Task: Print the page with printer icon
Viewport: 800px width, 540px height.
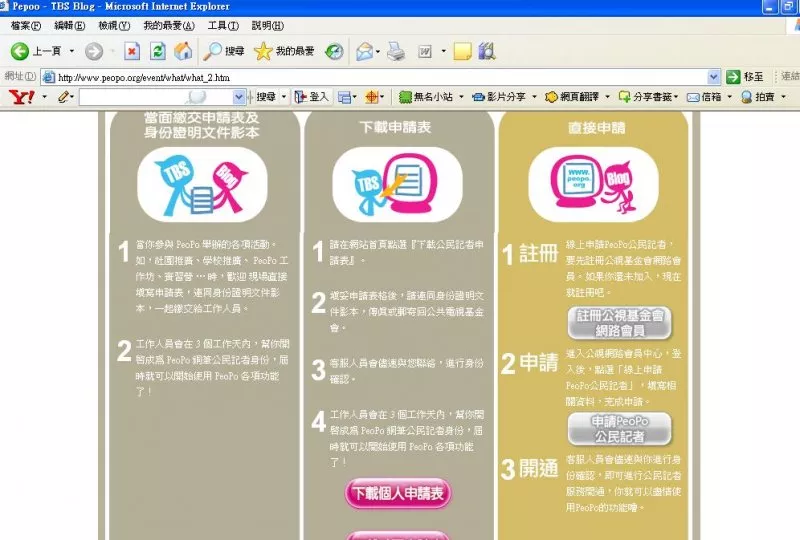Action: 396,51
